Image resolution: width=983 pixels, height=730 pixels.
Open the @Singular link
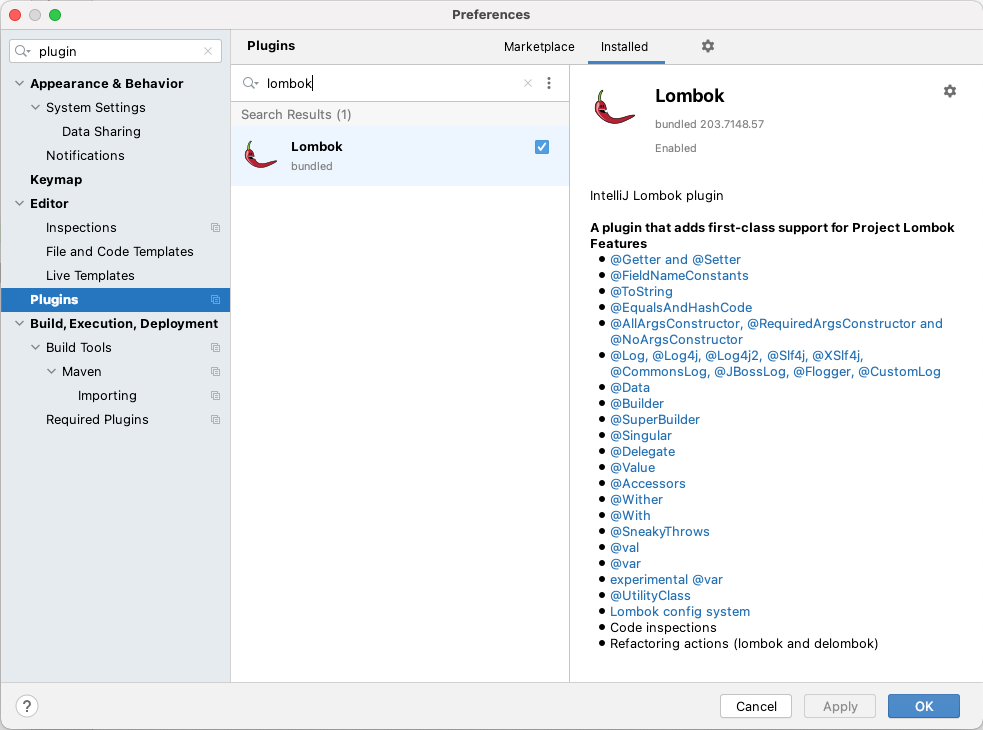[641, 435]
